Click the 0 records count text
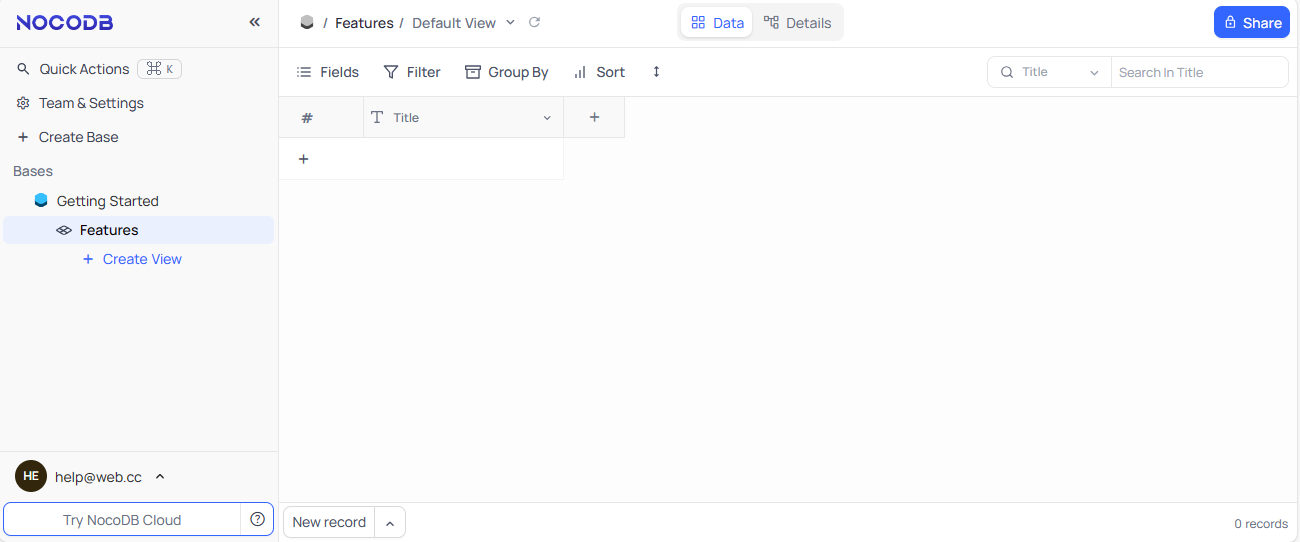 1260,523
